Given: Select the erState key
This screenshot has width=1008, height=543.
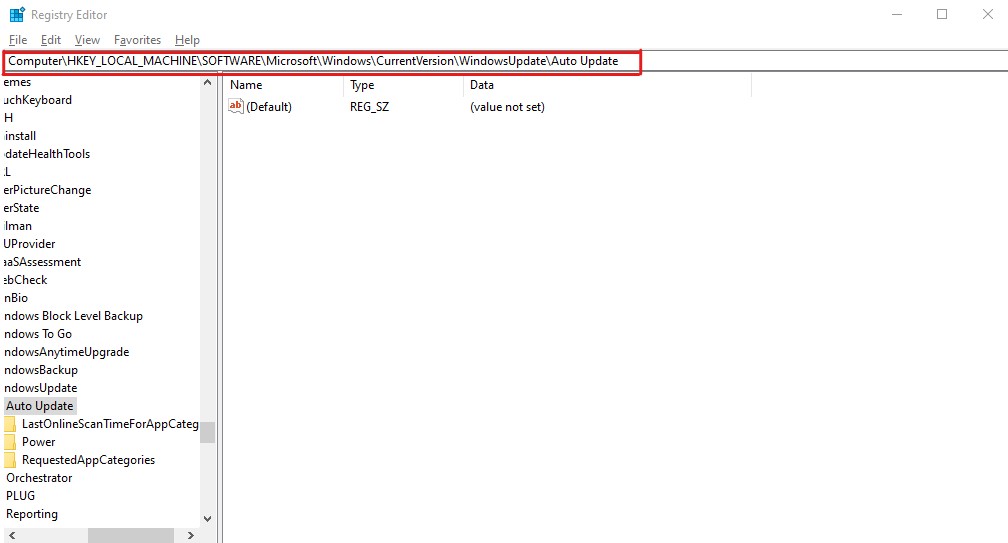Looking at the screenshot, I should [x=21, y=208].
